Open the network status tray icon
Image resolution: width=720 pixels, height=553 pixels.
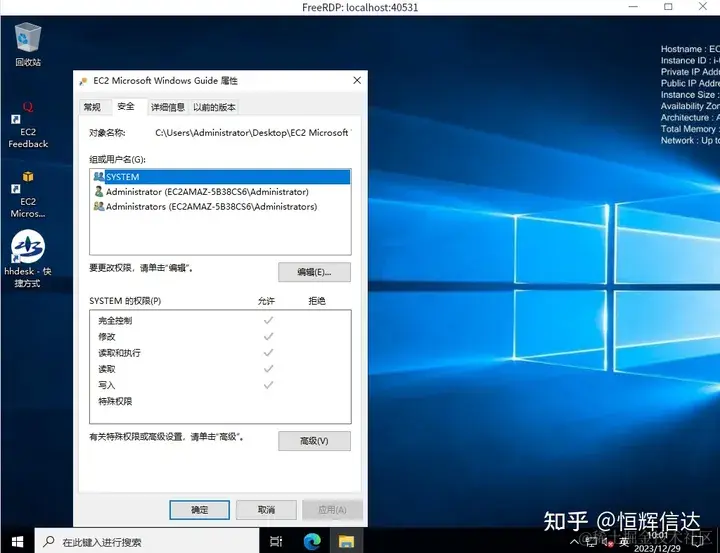click(x=591, y=542)
